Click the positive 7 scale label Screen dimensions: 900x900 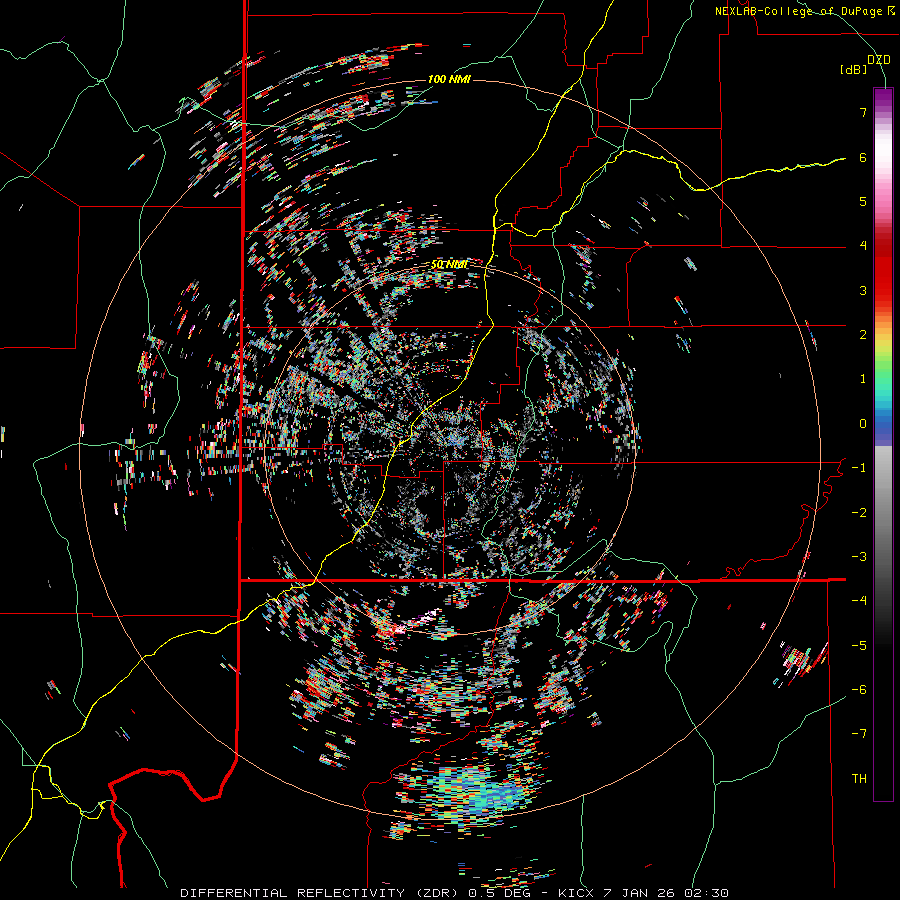863,112
